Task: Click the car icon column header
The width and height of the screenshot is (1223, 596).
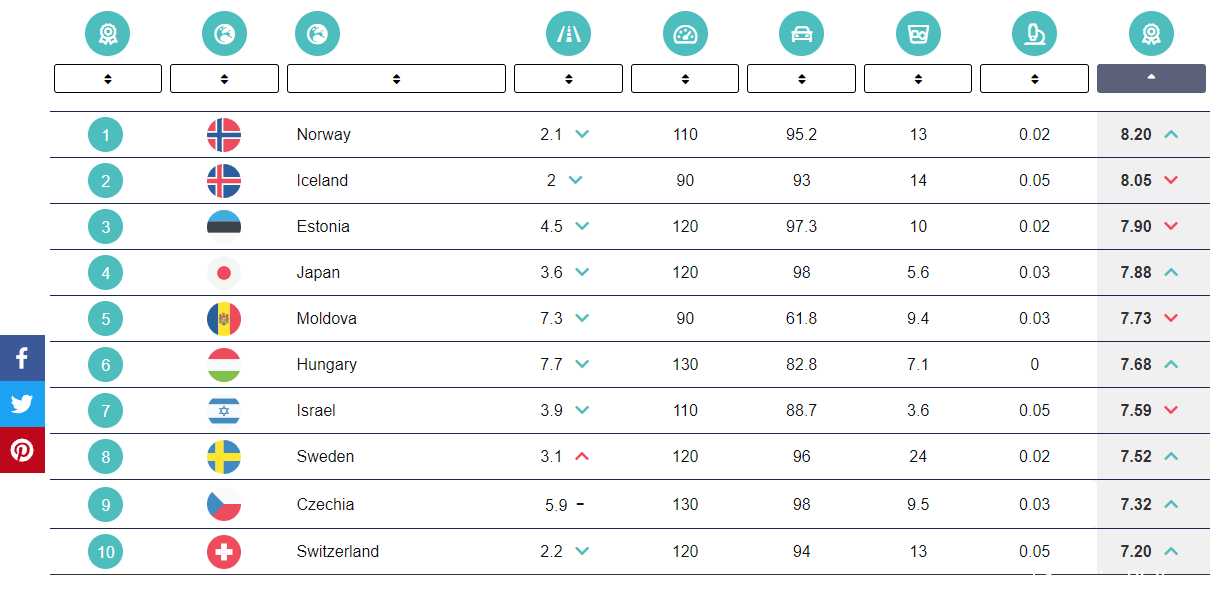Action: pyautogui.click(x=801, y=35)
